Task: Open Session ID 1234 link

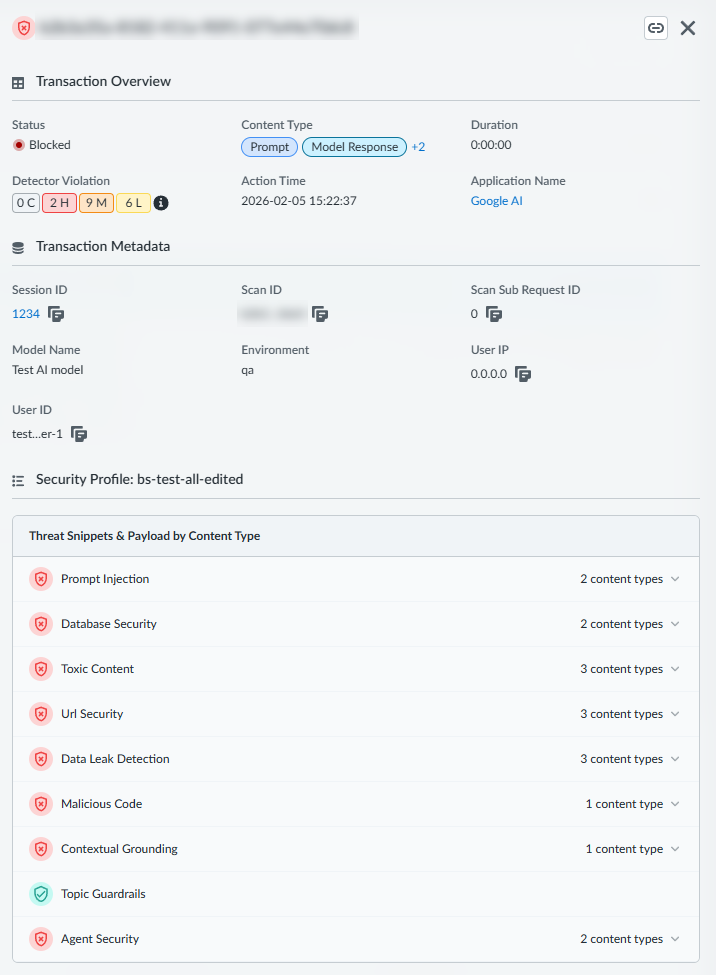Action: [x=25, y=314]
